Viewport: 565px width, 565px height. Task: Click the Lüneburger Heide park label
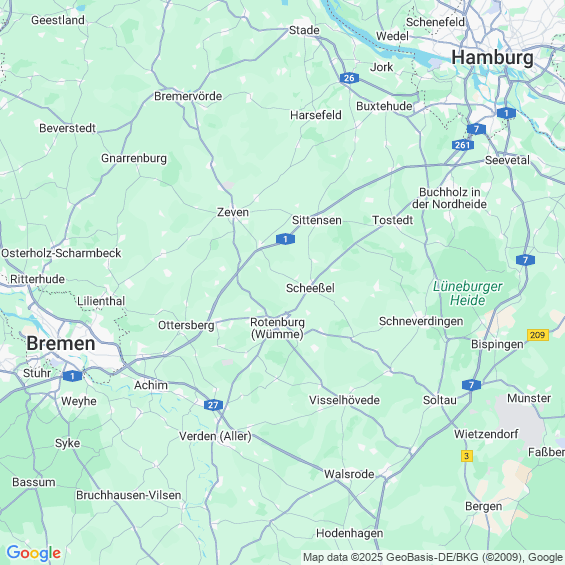pyautogui.click(x=468, y=293)
